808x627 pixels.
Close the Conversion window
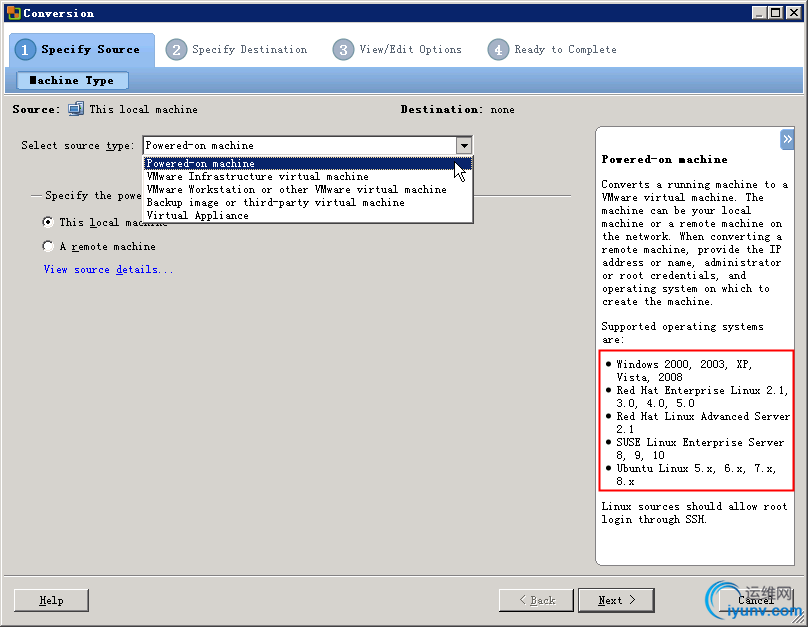[x=794, y=13]
